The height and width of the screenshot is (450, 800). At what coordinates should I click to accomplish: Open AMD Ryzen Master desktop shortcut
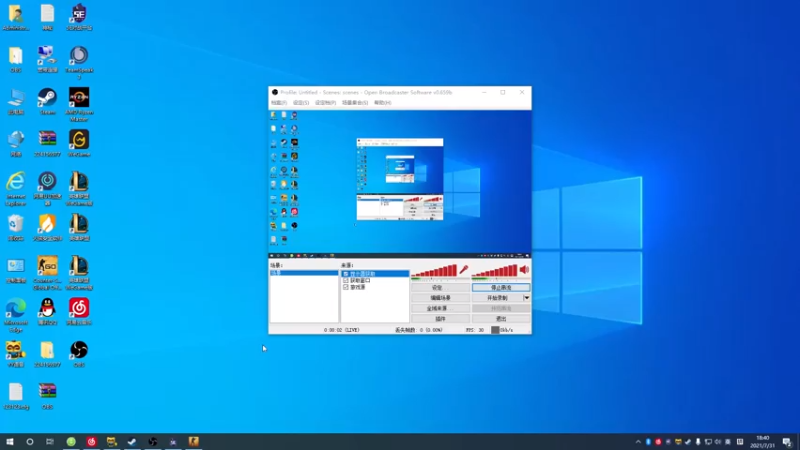(79, 105)
